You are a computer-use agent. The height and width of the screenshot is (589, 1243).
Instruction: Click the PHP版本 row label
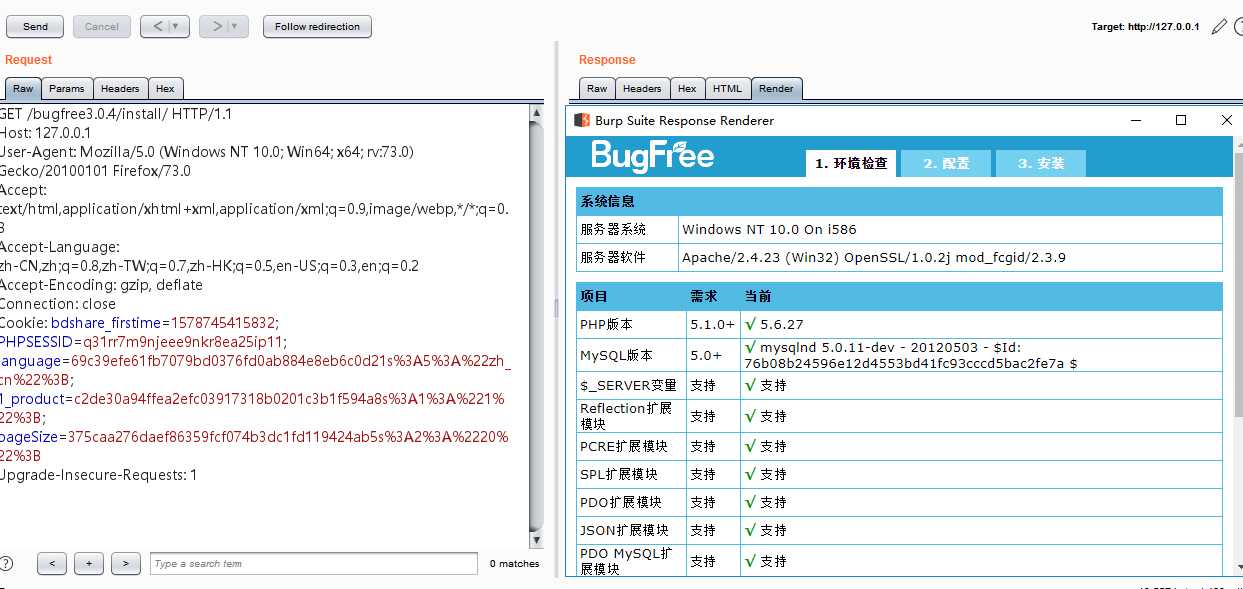[x=606, y=325]
